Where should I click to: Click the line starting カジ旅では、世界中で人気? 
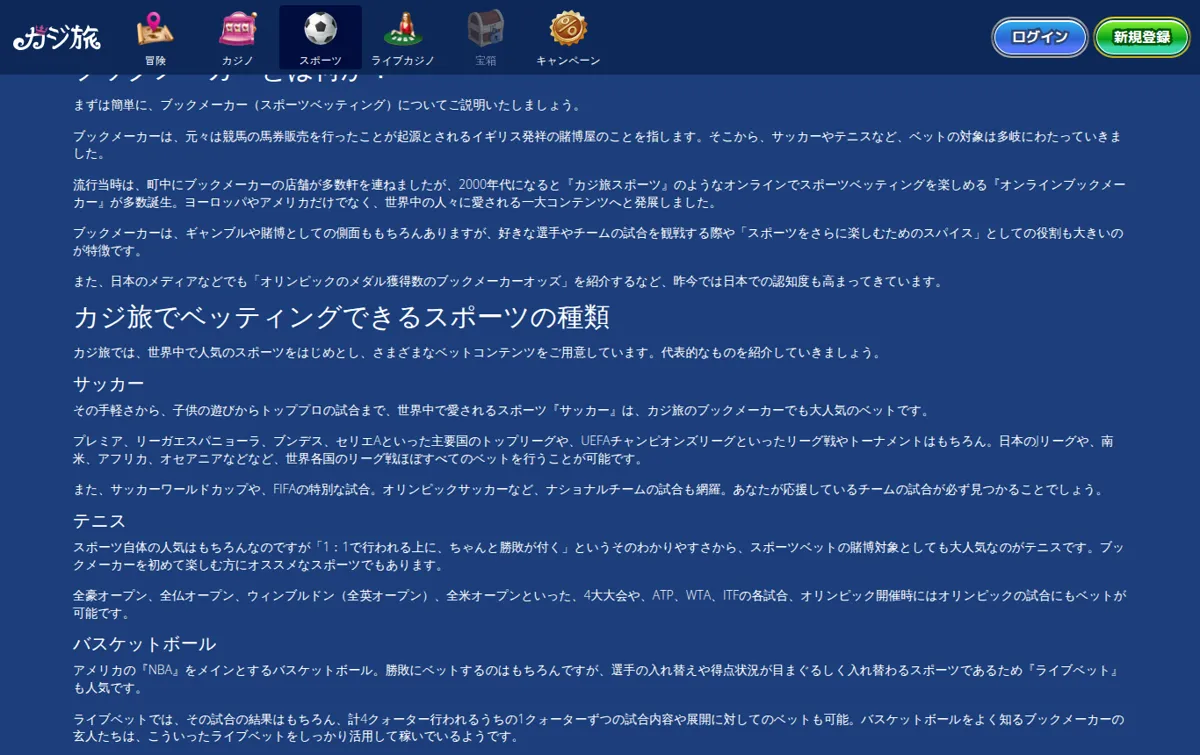pyautogui.click(x=477, y=353)
